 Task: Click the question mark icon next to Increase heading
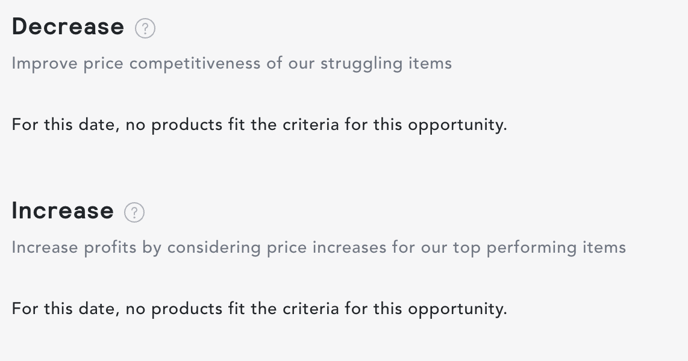(x=134, y=213)
